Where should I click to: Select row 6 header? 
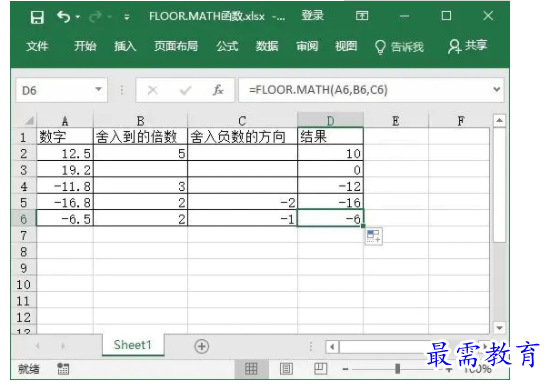[x=24, y=219]
